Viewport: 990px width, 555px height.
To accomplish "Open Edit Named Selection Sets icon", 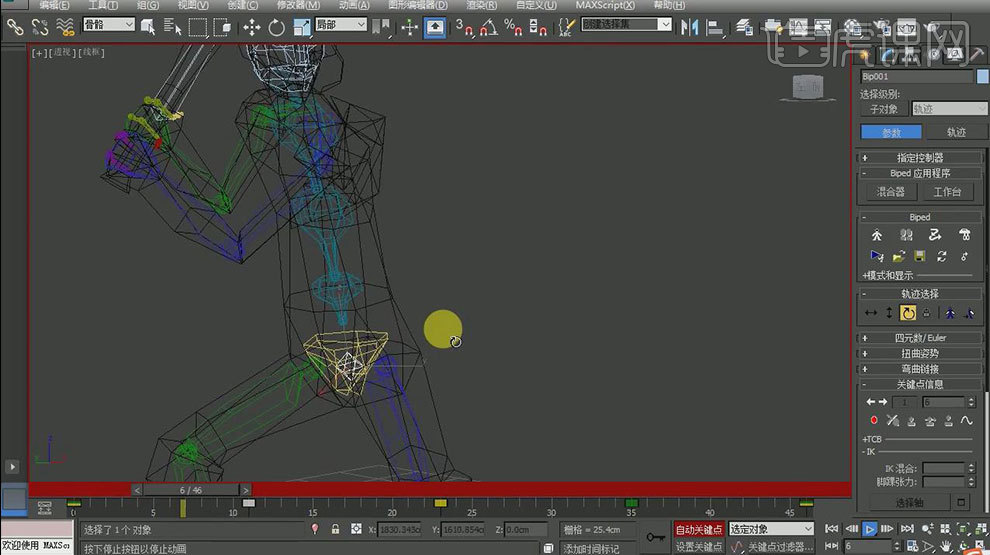I will tap(566, 27).
